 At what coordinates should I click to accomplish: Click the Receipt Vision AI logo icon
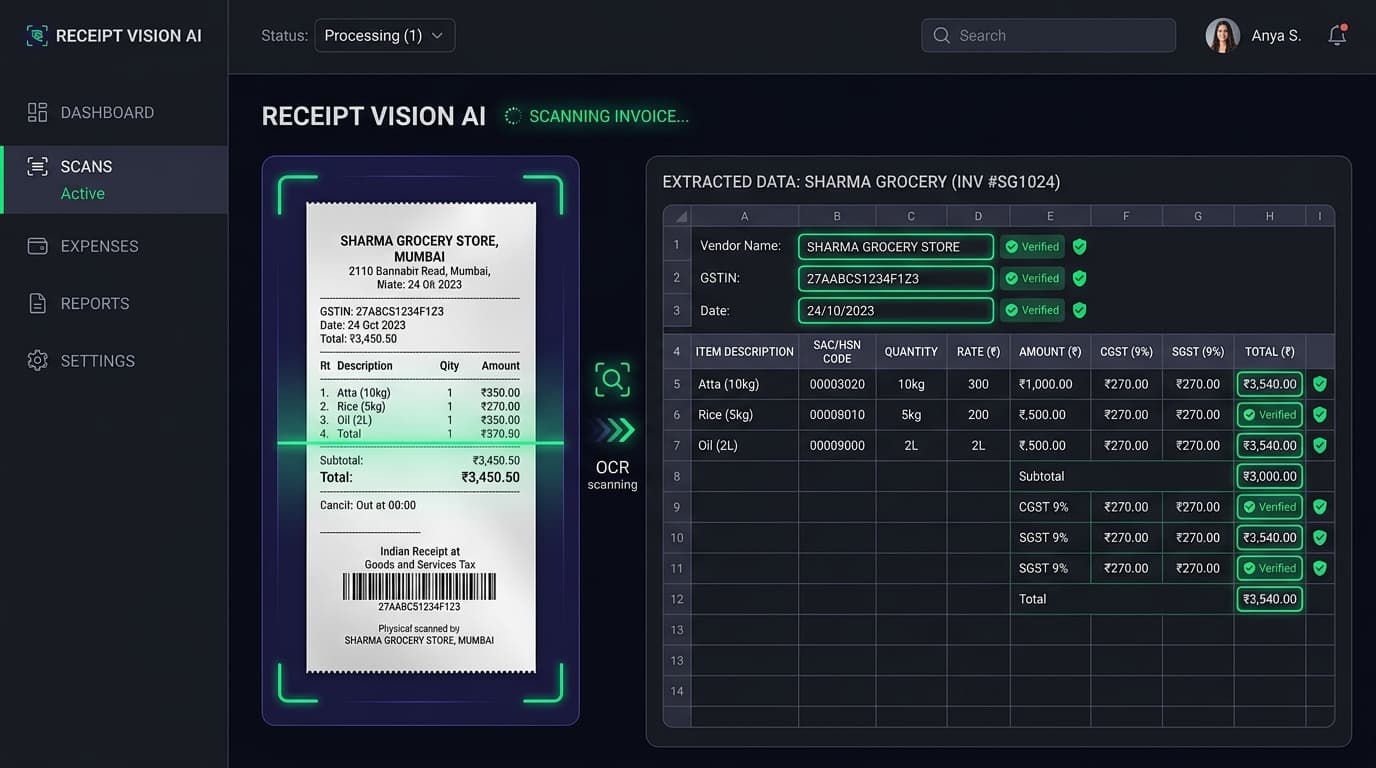(37, 36)
